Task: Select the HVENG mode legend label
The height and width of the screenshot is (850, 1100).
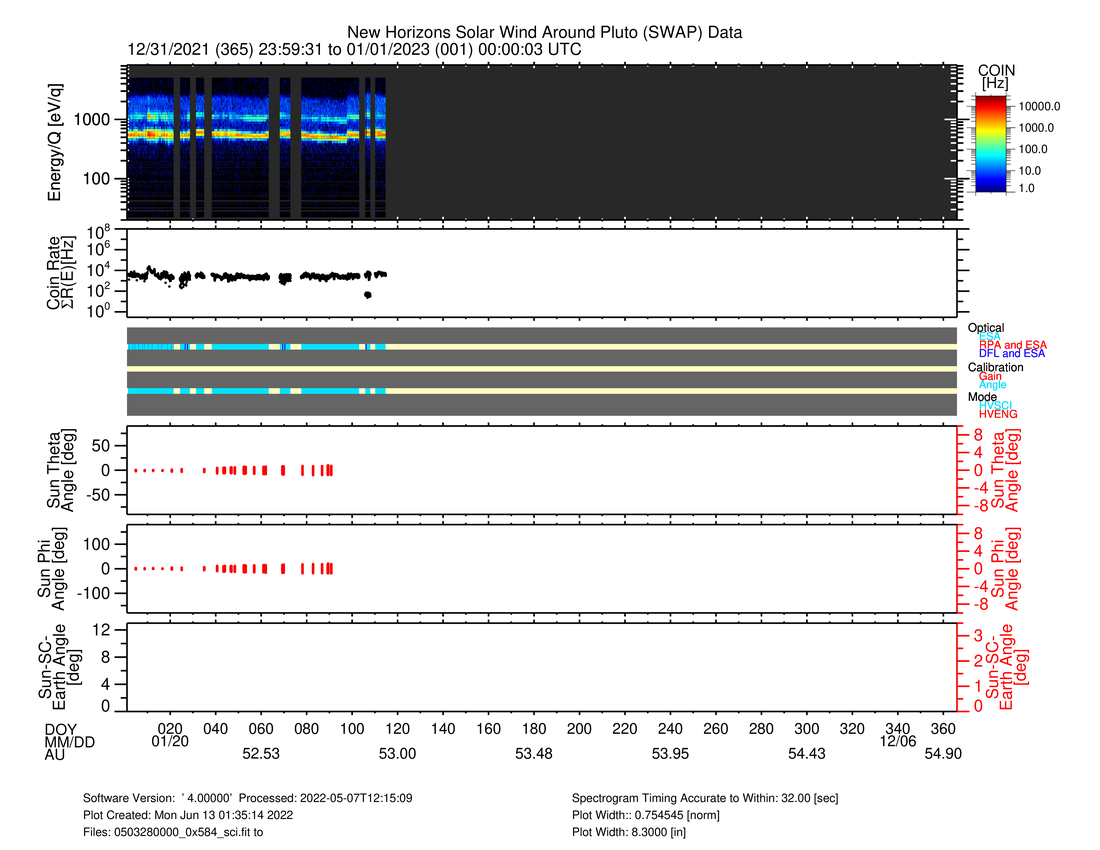Action: click(x=998, y=414)
